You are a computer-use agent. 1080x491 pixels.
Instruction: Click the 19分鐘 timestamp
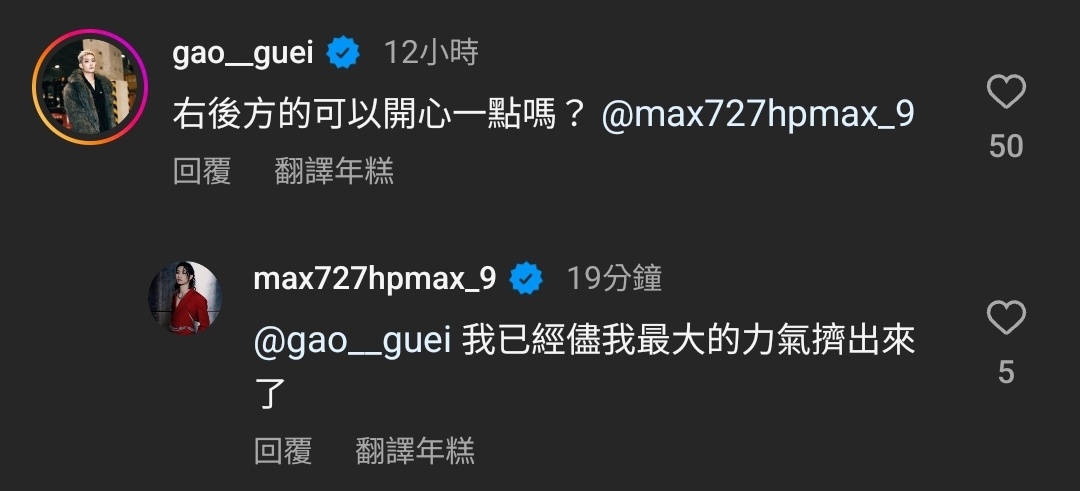coord(614,279)
